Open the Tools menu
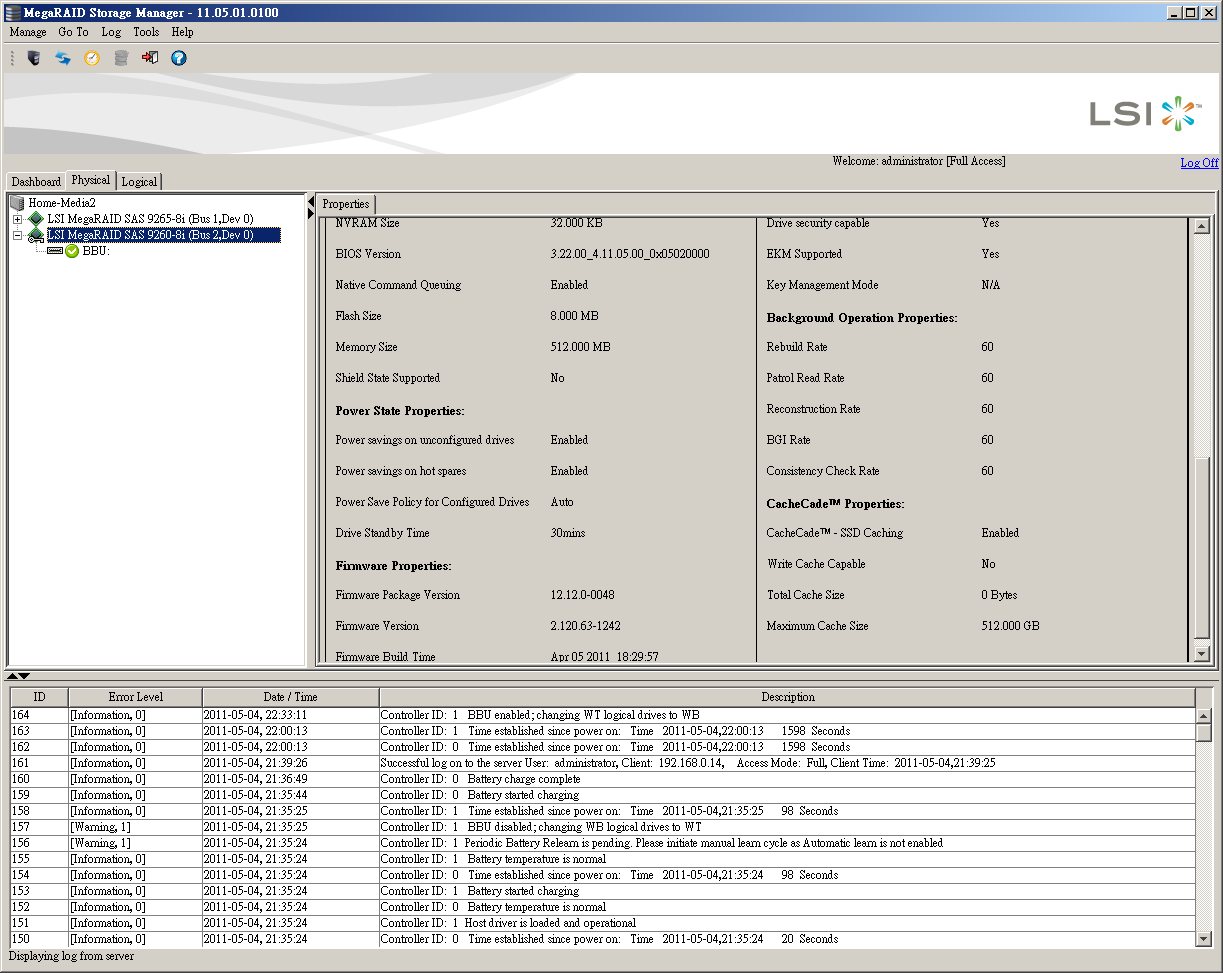Viewport: 1223px width, 973px height. (x=146, y=32)
